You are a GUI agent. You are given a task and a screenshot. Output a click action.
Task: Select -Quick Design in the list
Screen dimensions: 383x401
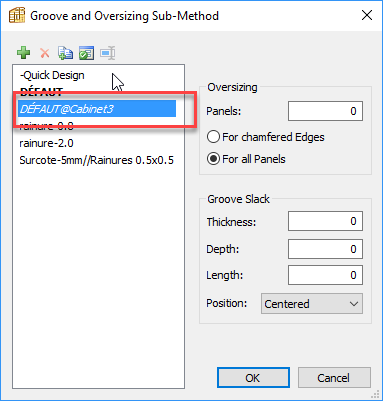click(52, 75)
